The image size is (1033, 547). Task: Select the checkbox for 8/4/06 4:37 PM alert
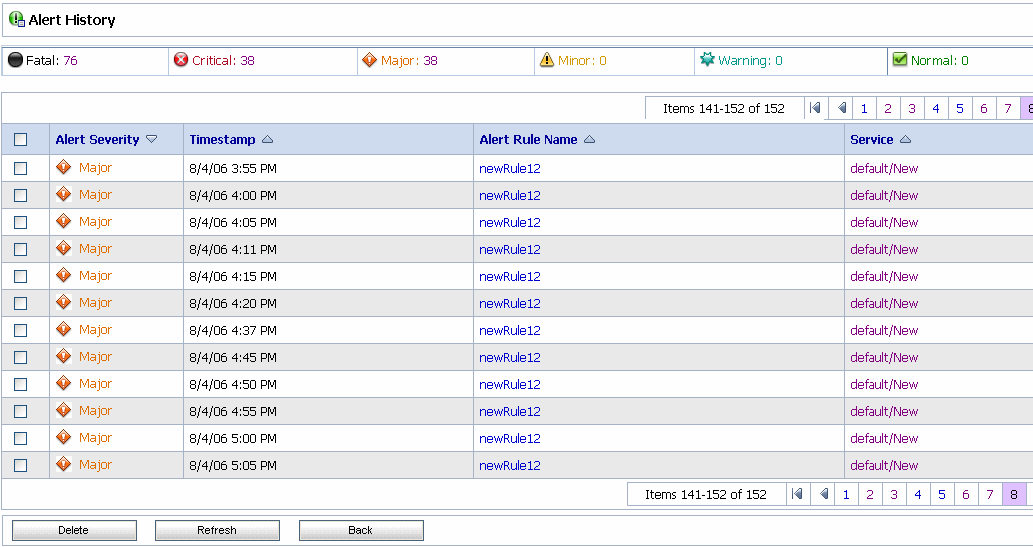20,331
